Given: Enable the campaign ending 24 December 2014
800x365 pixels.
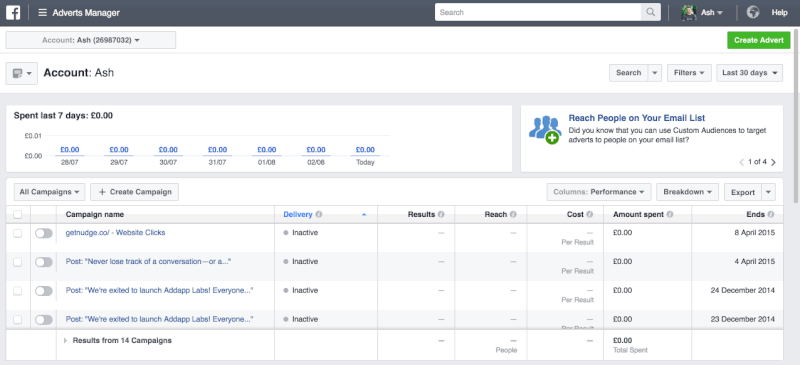Looking at the screenshot, I should click(x=44, y=291).
